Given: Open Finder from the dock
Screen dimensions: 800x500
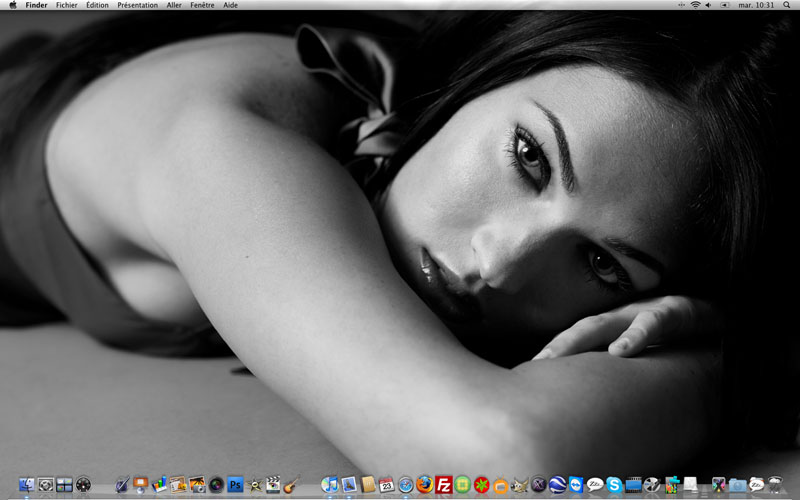Looking at the screenshot, I should coord(27,485).
